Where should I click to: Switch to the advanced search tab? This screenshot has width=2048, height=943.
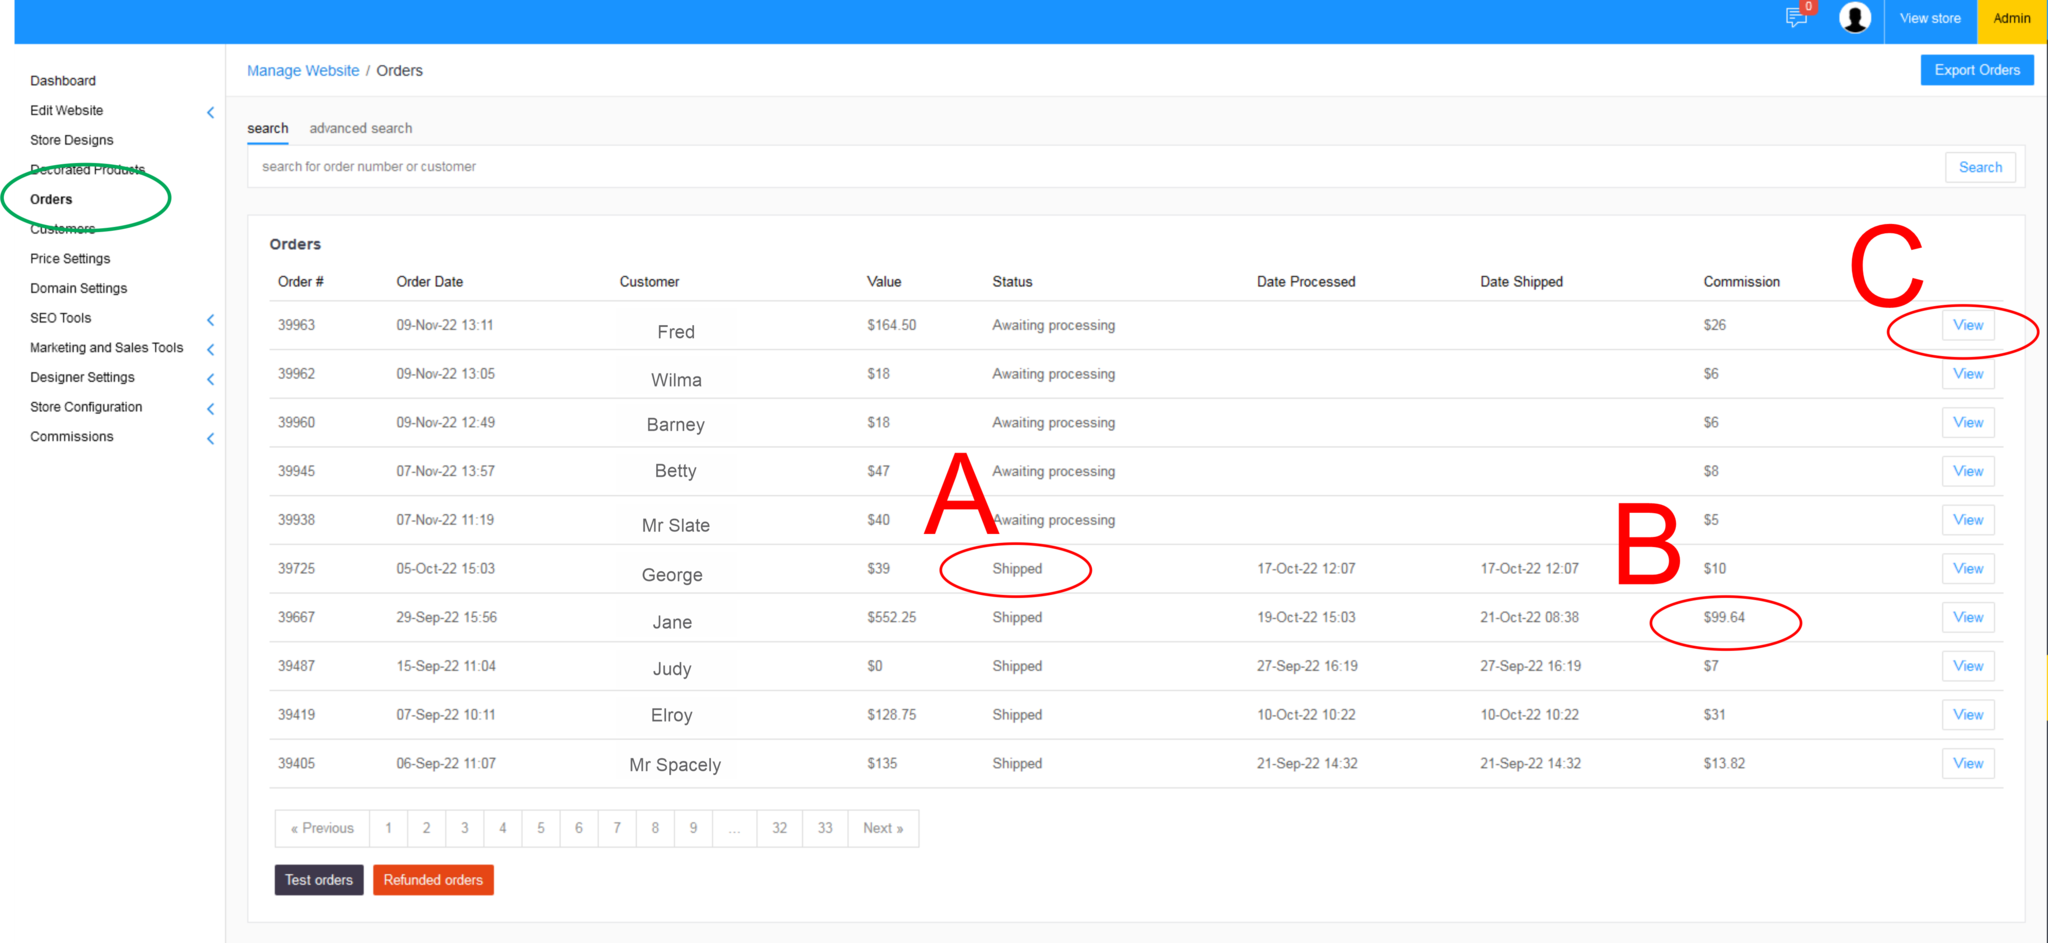[x=360, y=128]
